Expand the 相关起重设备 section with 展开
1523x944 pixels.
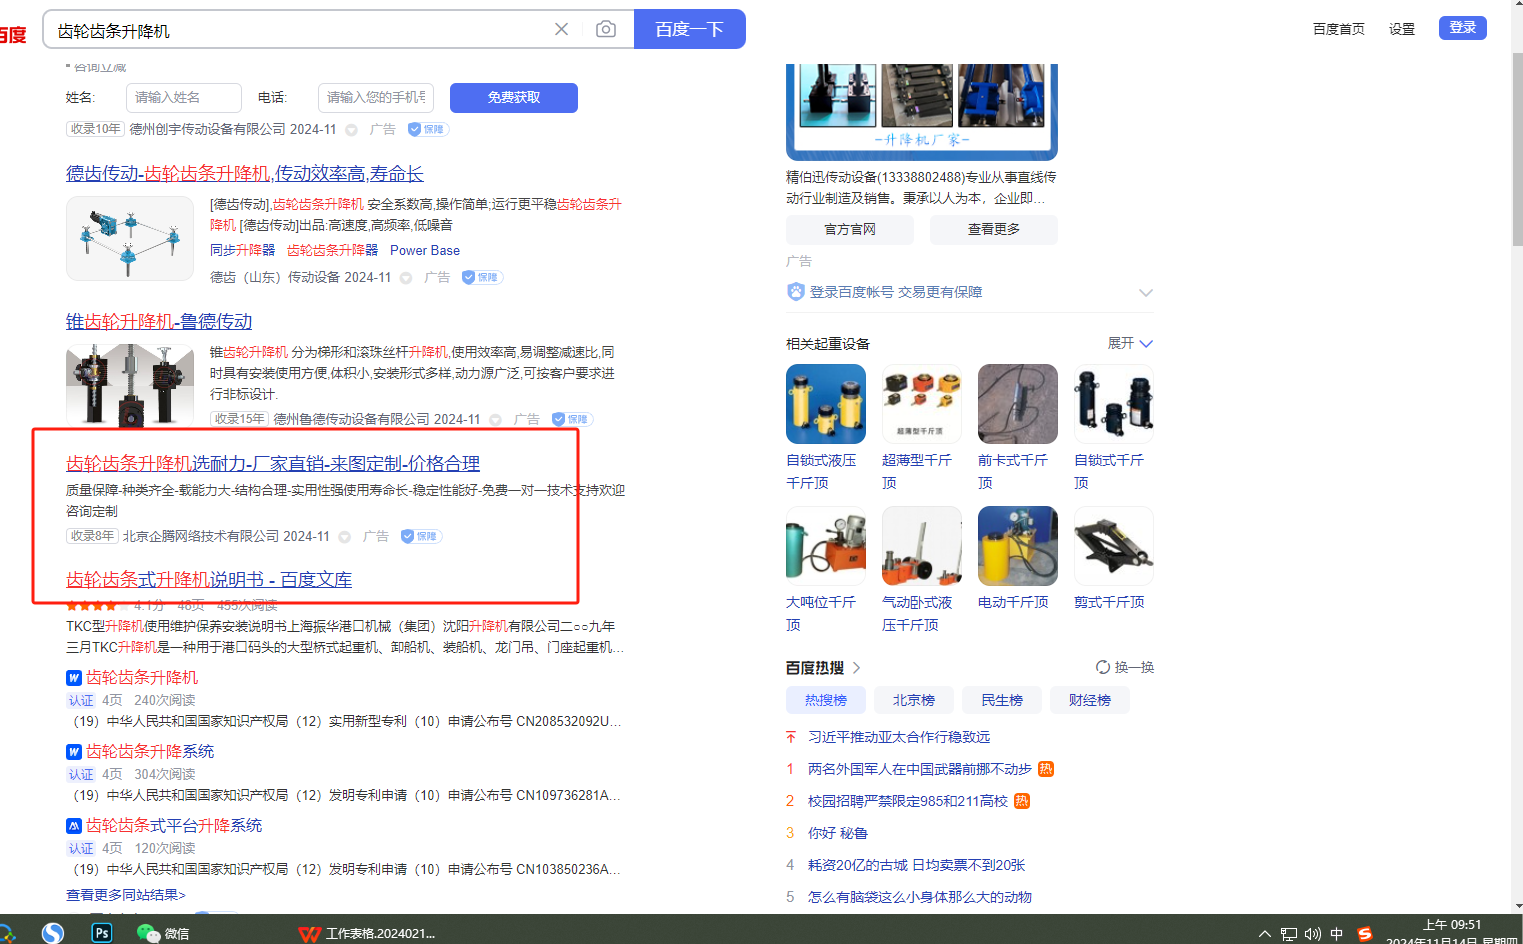(x=1130, y=343)
